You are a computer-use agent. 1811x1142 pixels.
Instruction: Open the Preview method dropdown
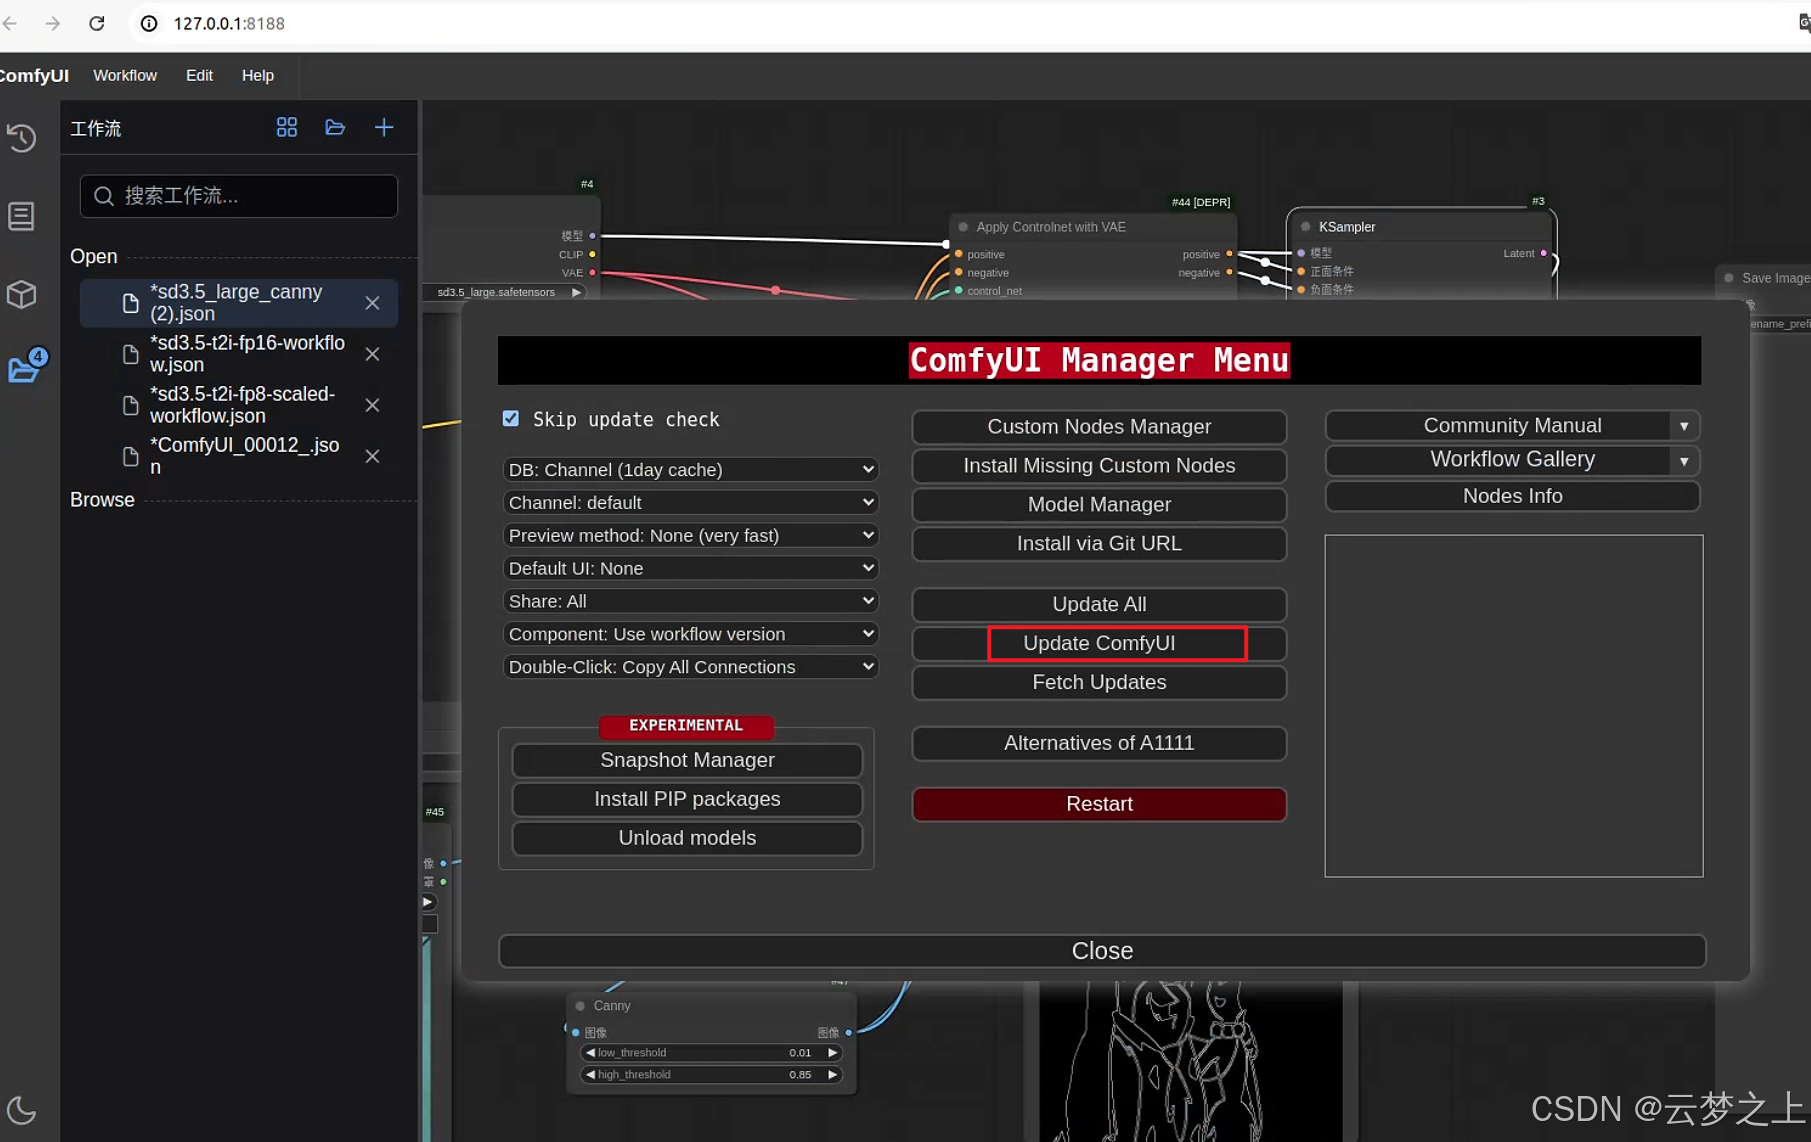pyautogui.click(x=689, y=535)
